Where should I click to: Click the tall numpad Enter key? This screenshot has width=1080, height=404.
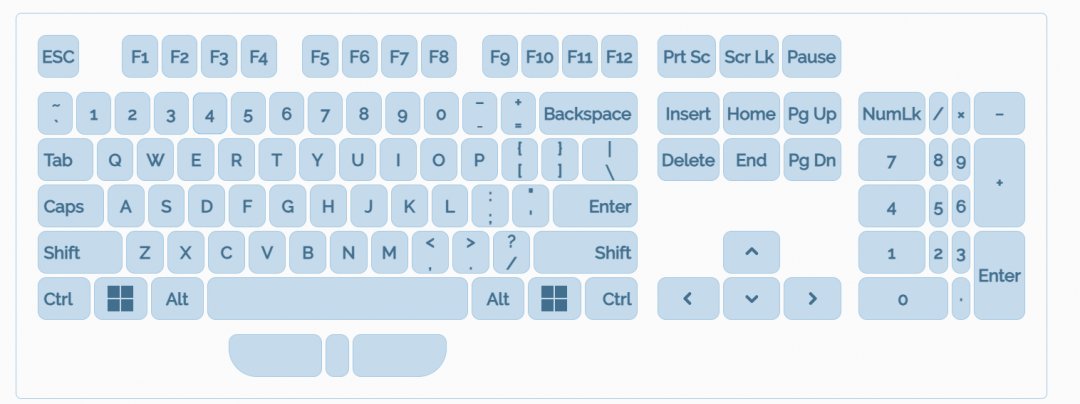point(999,275)
